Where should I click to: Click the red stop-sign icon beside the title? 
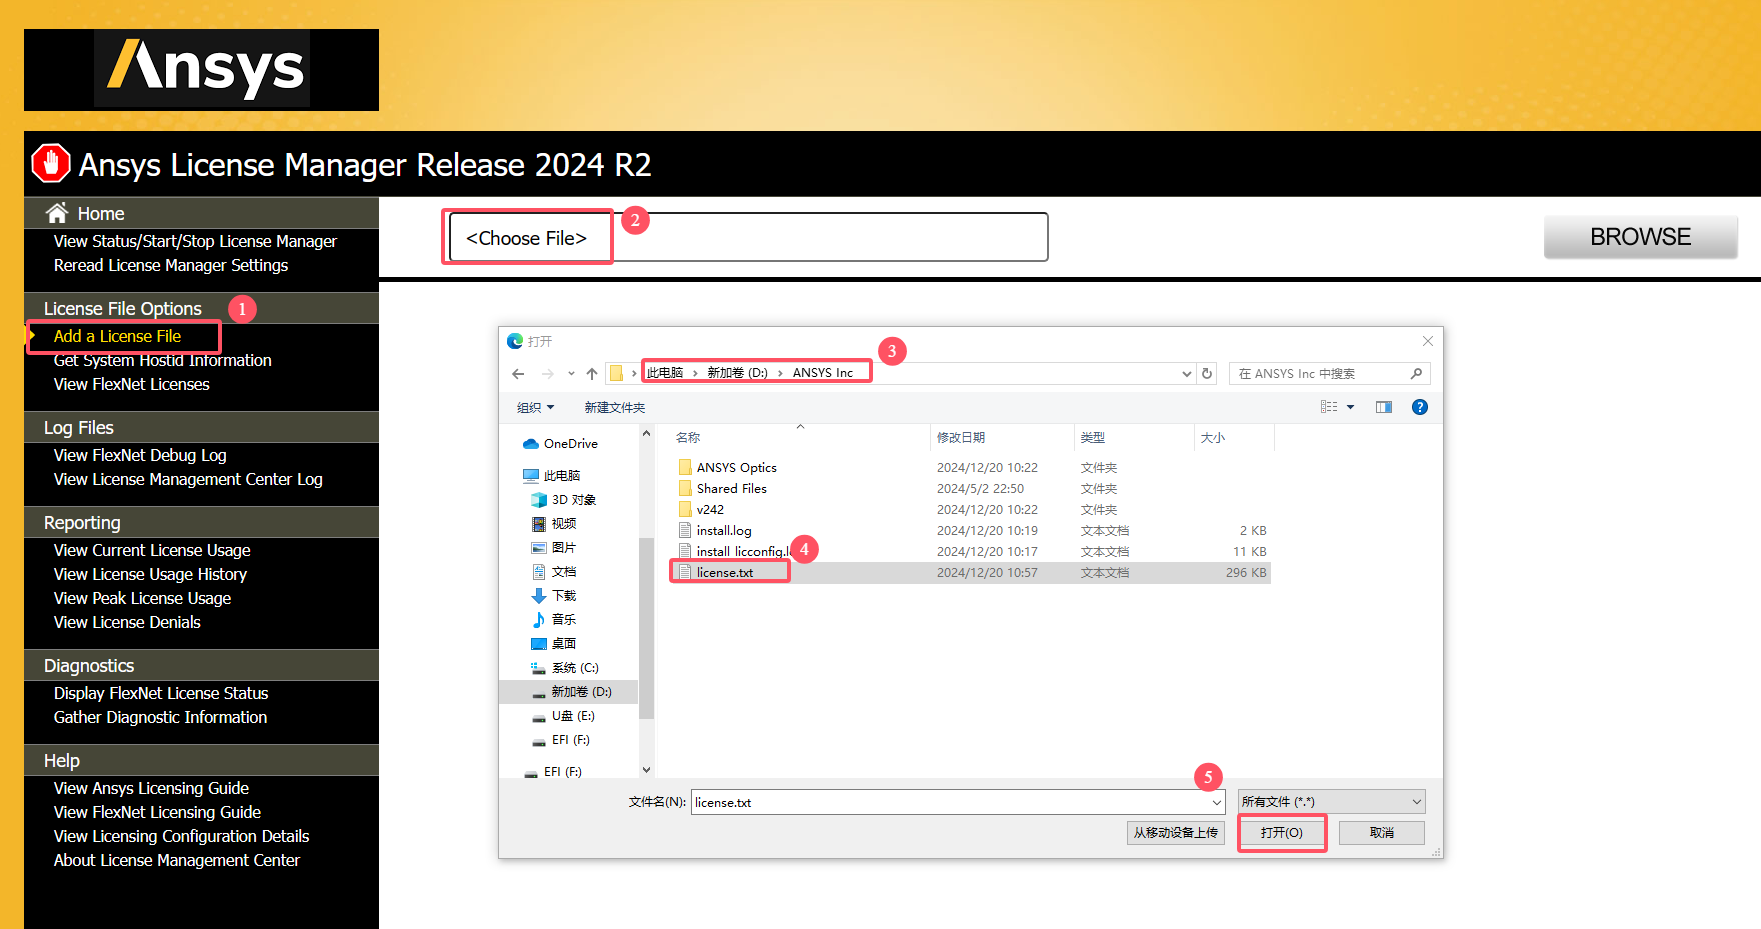pyautogui.click(x=50, y=163)
